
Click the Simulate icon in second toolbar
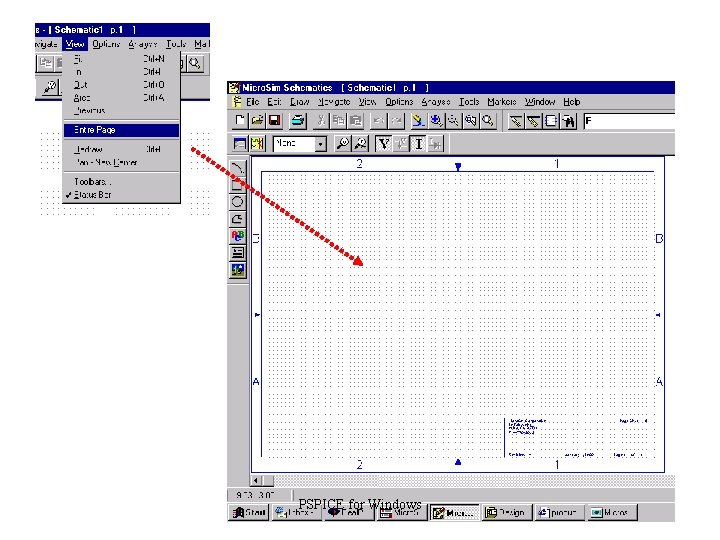[x=257, y=144]
